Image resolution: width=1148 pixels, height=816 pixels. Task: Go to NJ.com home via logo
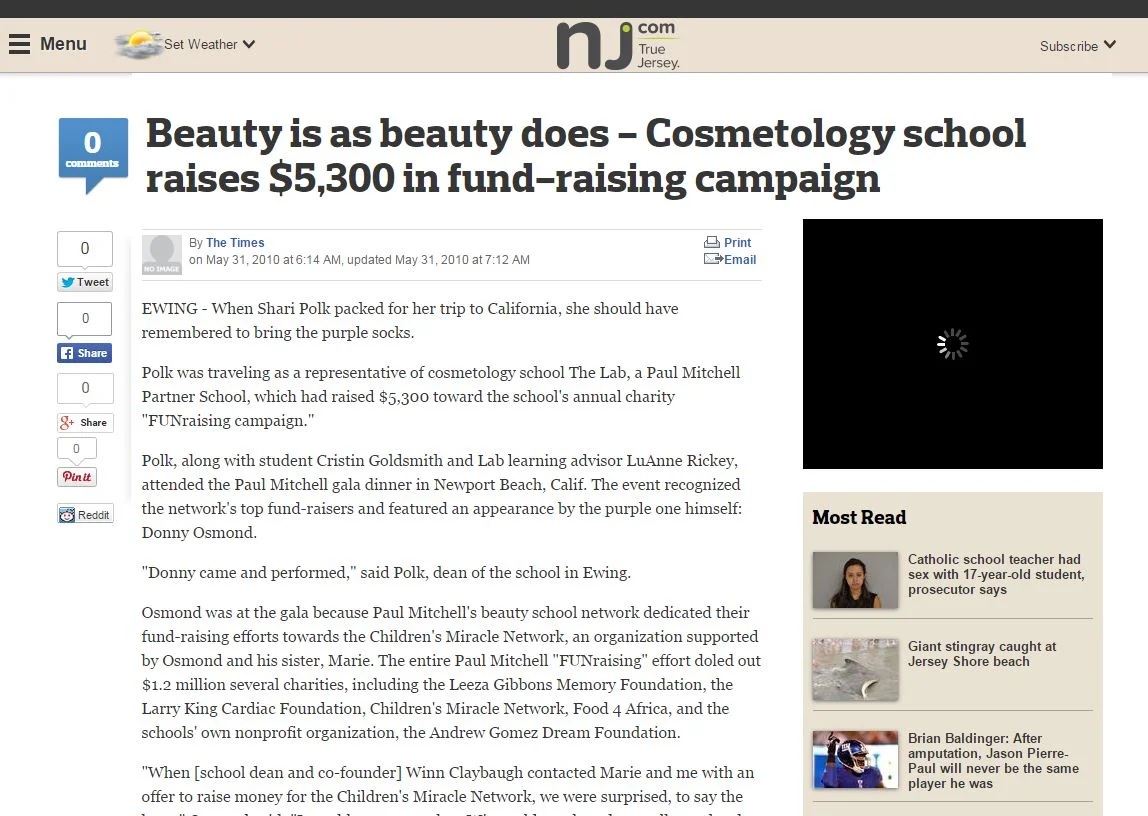[x=618, y=45]
